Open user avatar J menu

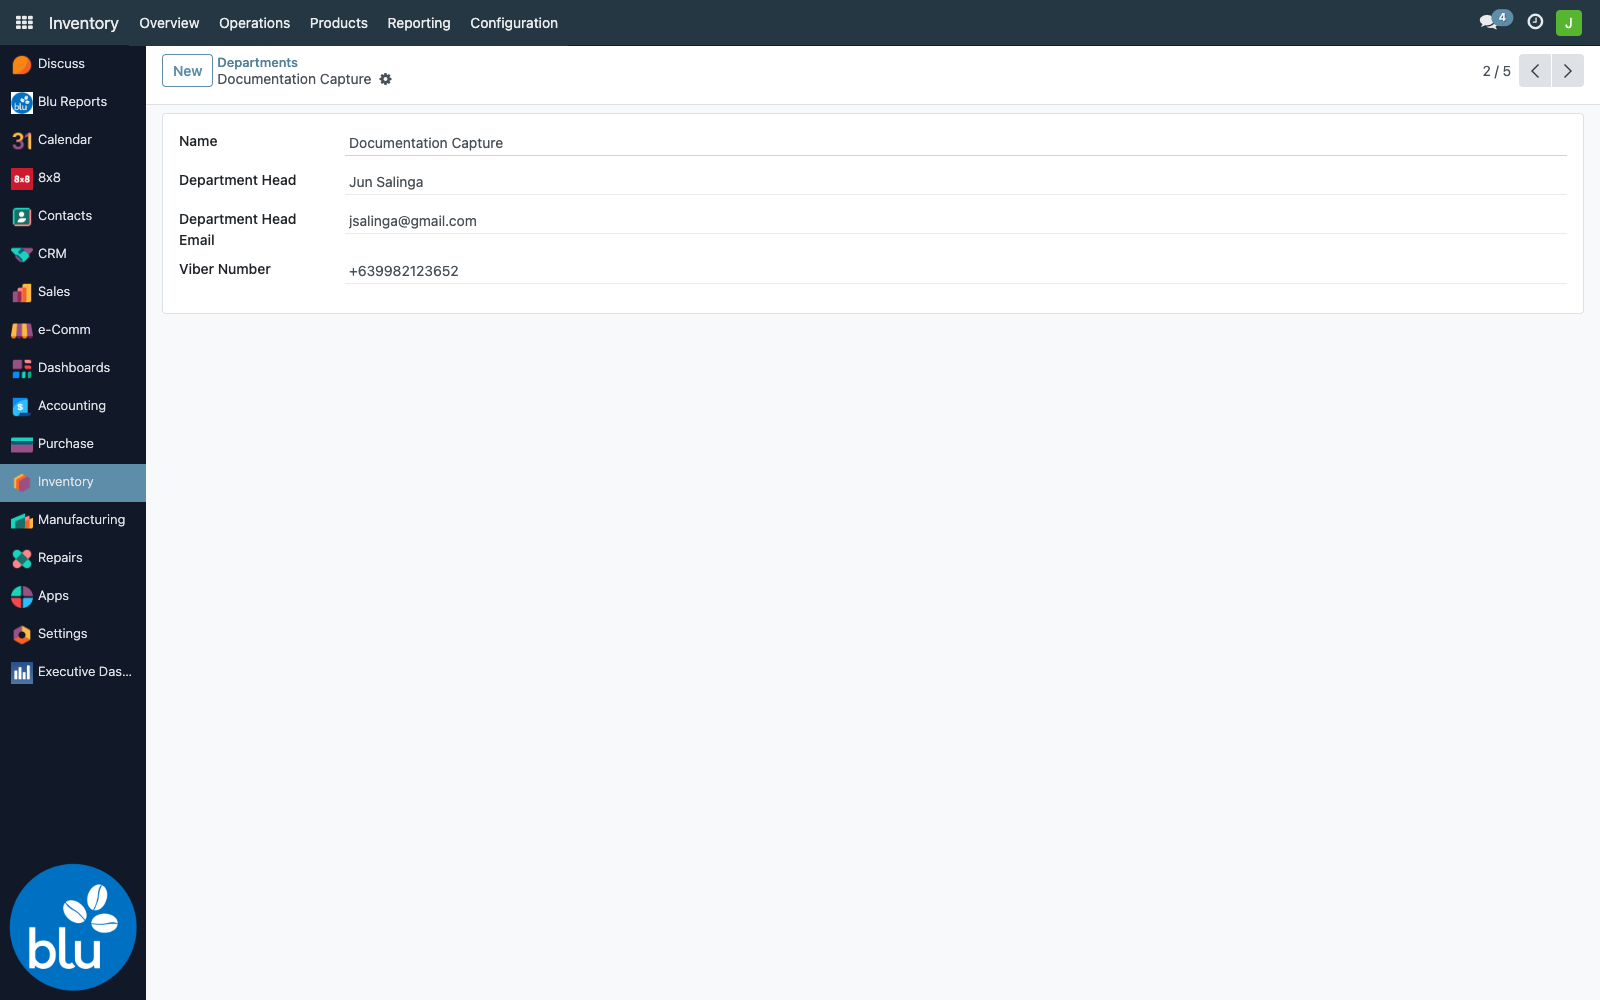click(1569, 22)
